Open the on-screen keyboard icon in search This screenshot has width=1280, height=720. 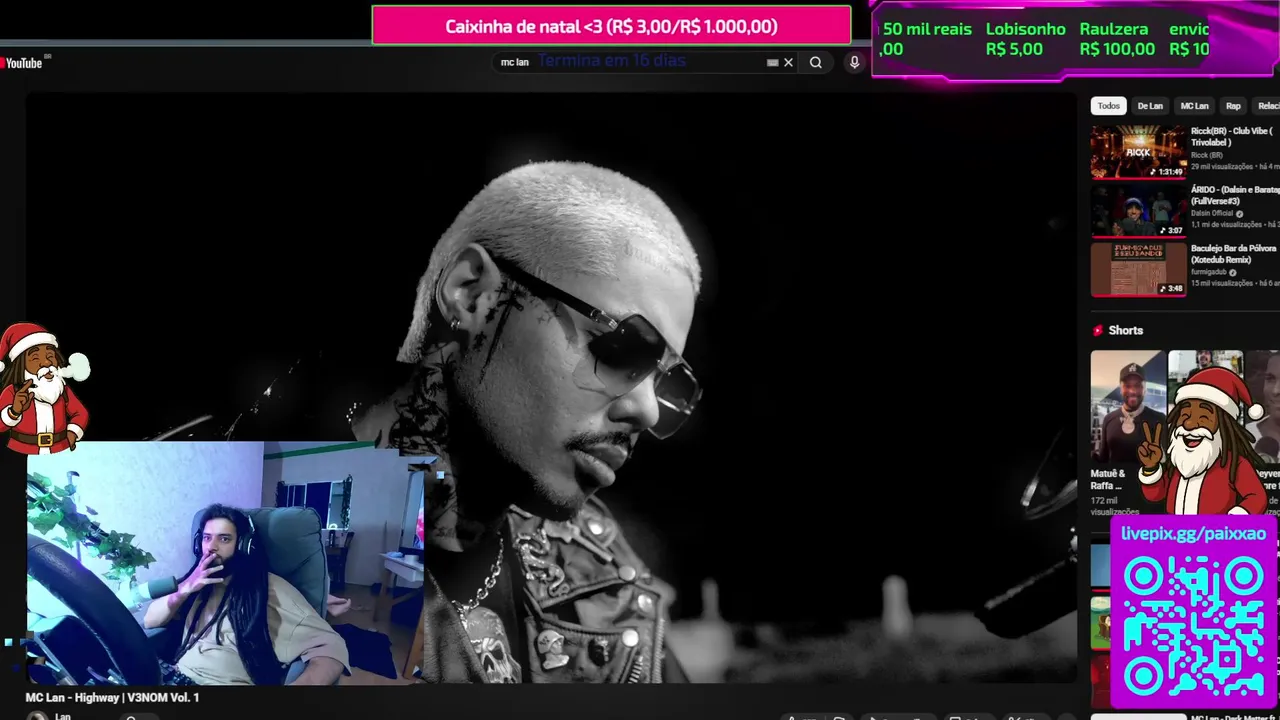[x=772, y=62]
